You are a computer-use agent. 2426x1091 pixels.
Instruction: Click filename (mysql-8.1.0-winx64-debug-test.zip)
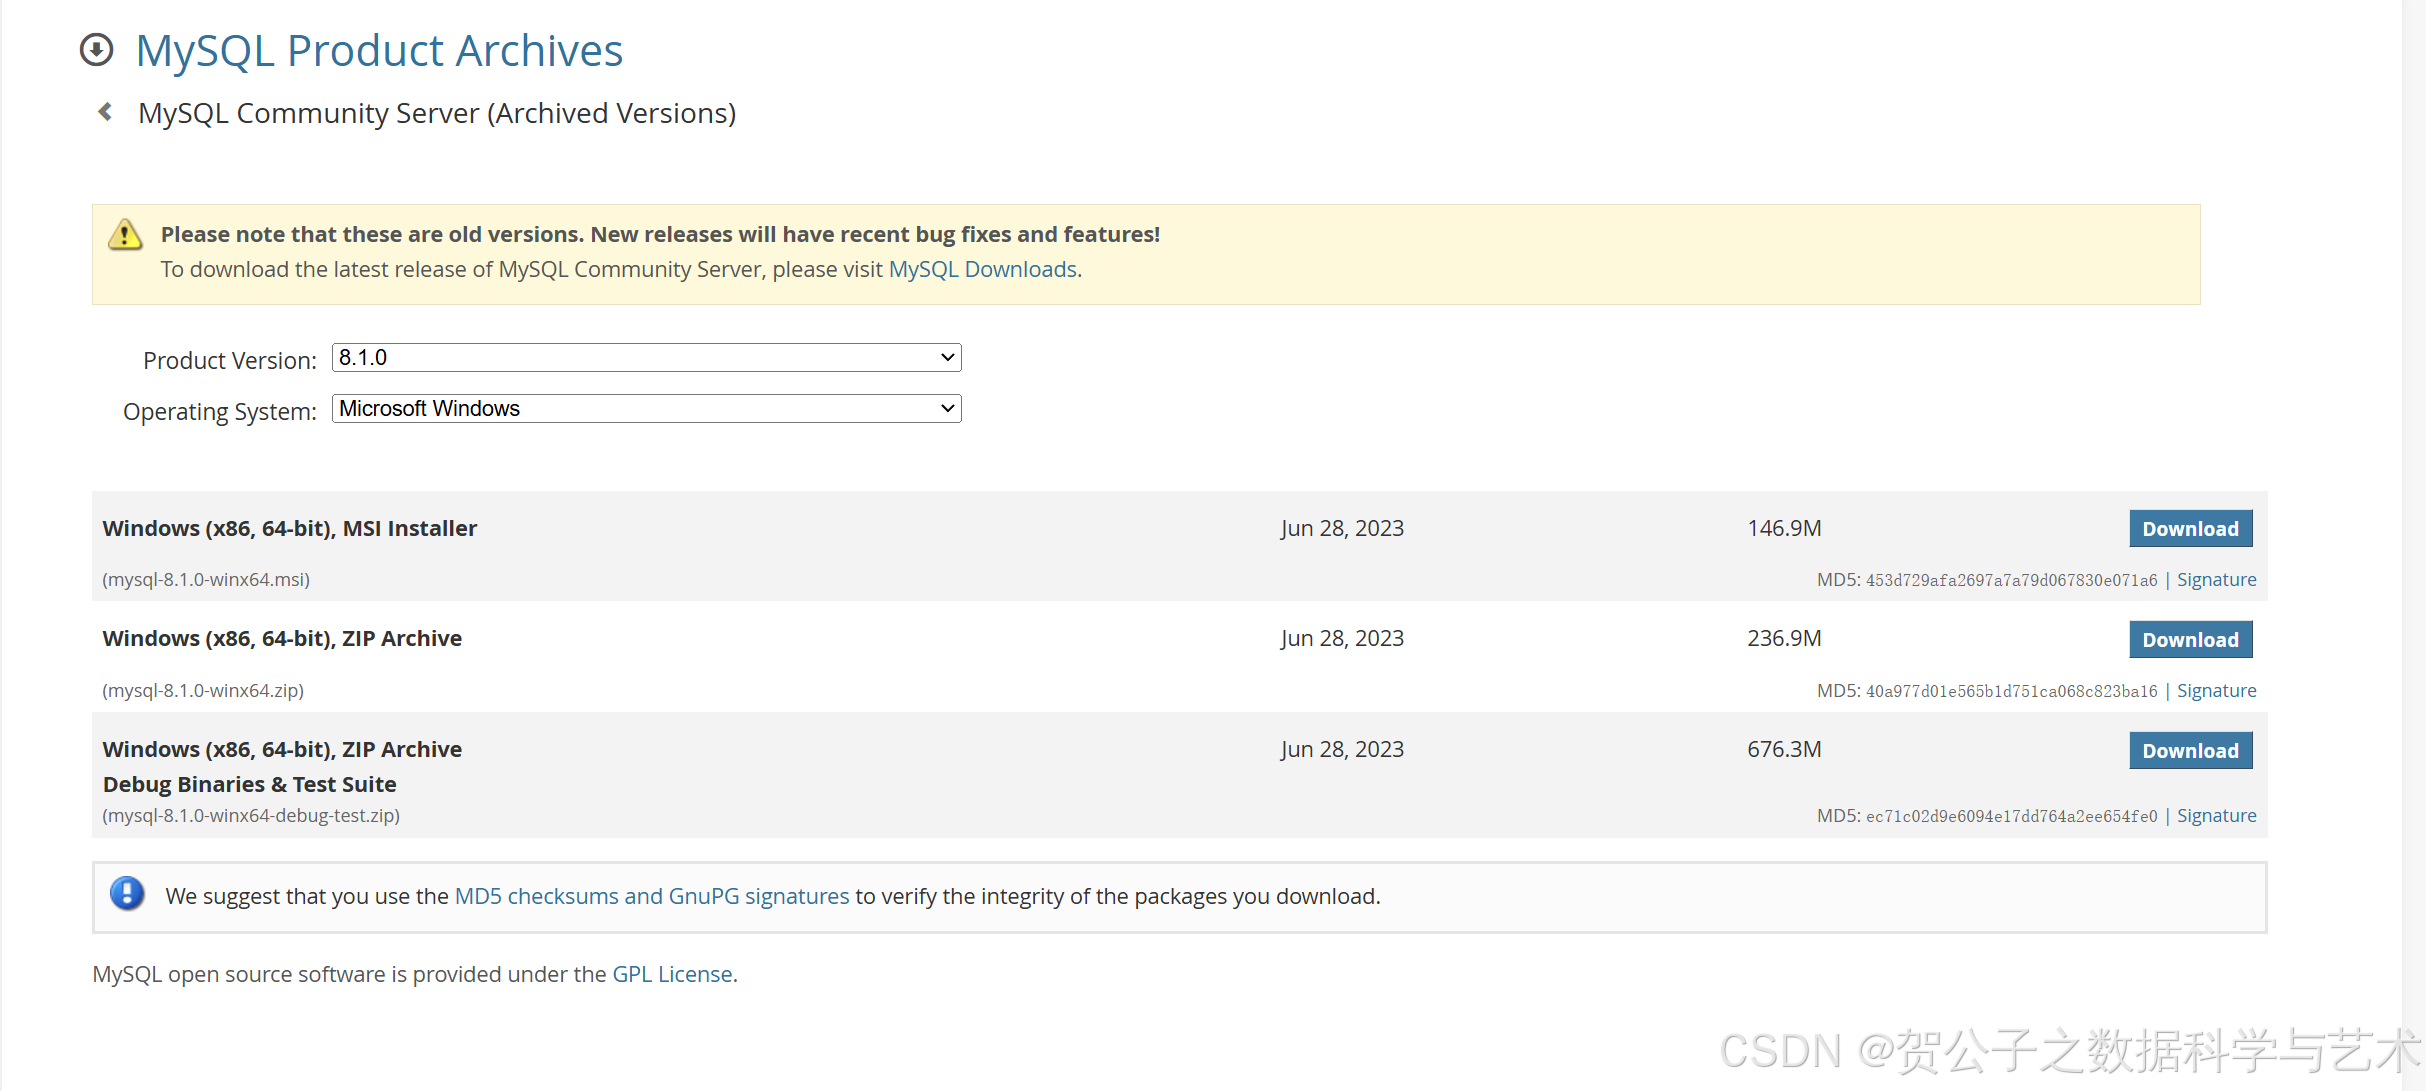pos(251,816)
